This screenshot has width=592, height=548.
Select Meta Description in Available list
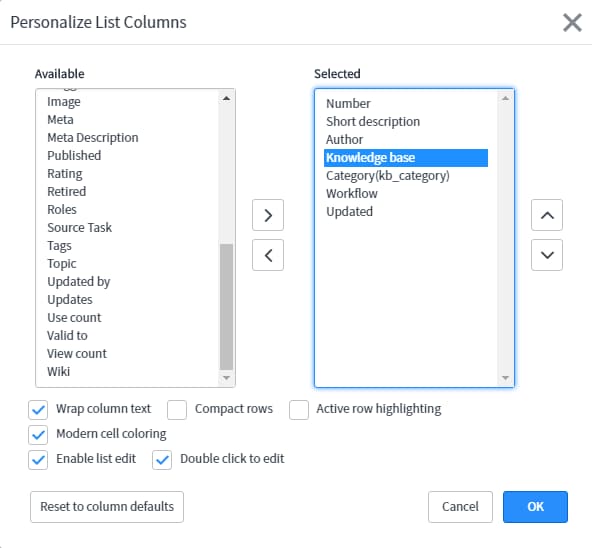click(x=93, y=137)
